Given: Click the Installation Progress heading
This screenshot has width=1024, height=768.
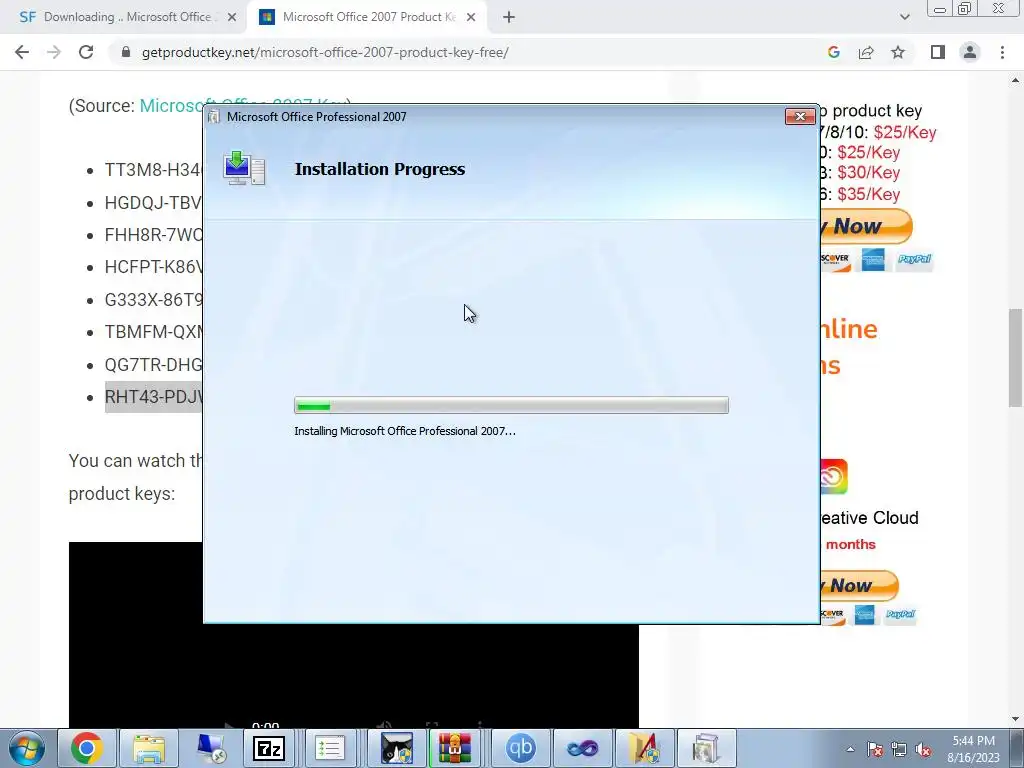Looking at the screenshot, I should click(380, 169).
